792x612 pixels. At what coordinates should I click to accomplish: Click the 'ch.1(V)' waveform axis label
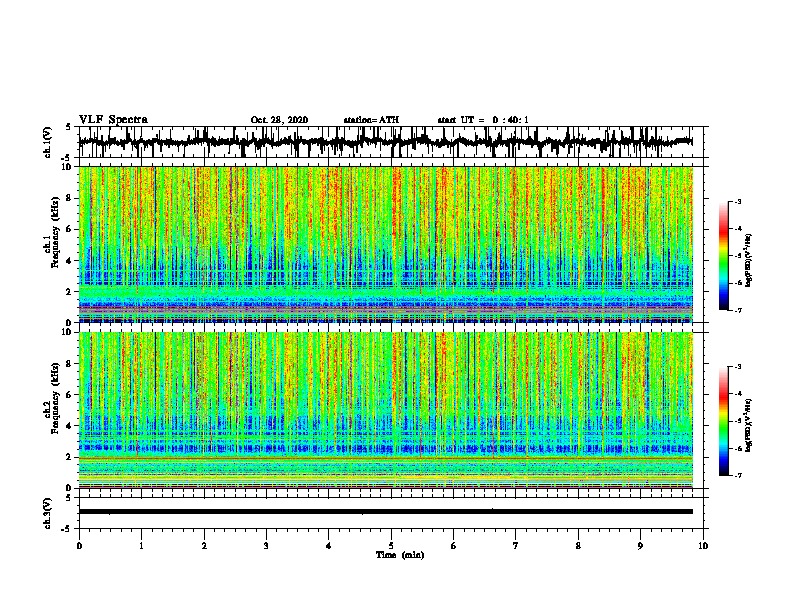pos(48,142)
